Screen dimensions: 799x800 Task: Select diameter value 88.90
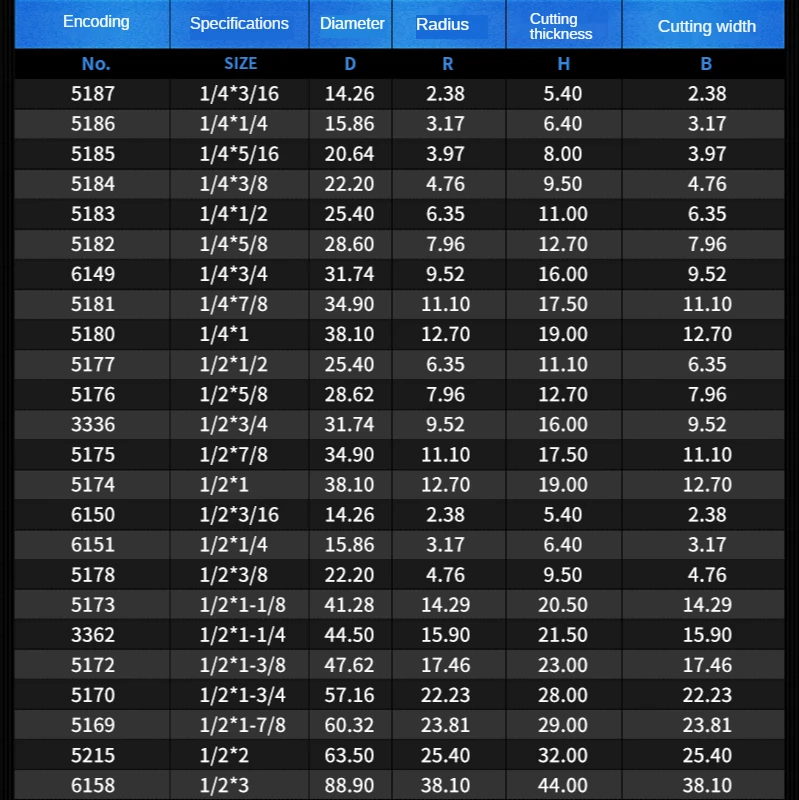[349, 785]
